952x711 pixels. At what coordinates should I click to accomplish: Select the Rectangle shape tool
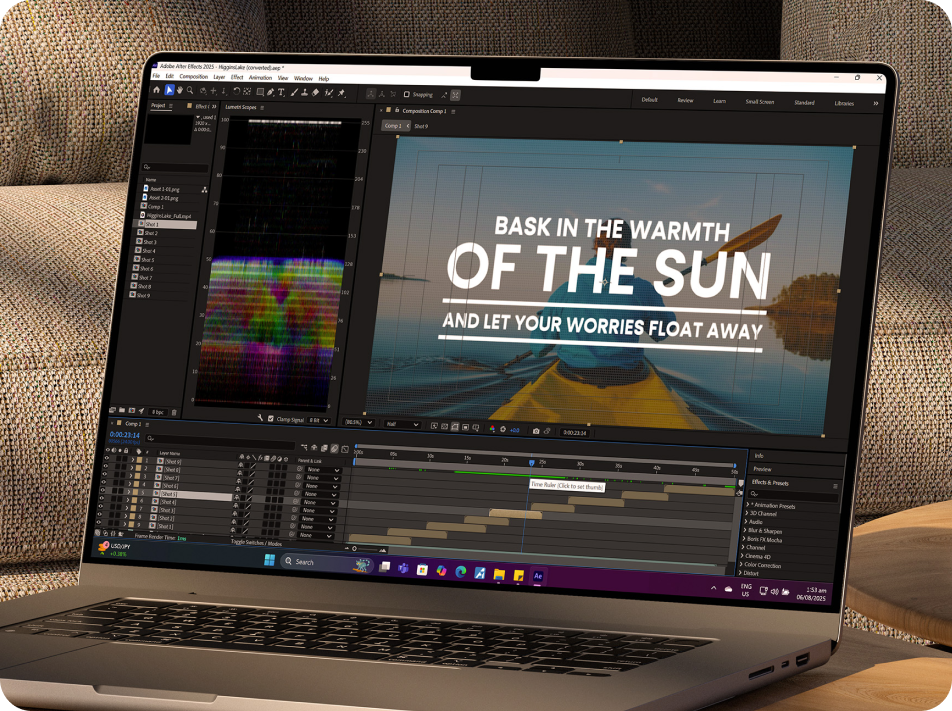tap(260, 92)
